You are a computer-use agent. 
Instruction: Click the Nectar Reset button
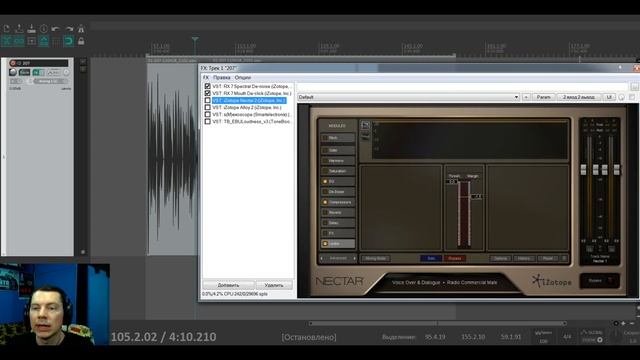(548, 258)
